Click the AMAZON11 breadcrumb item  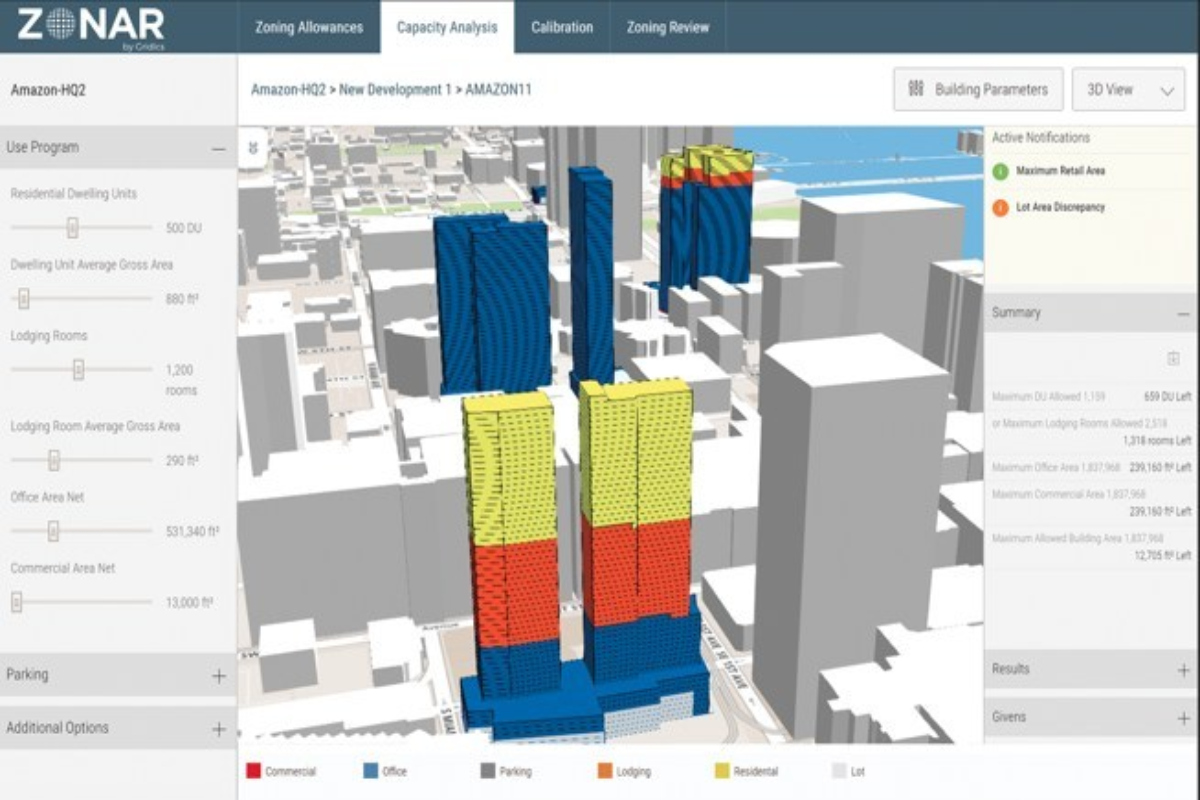(x=498, y=89)
